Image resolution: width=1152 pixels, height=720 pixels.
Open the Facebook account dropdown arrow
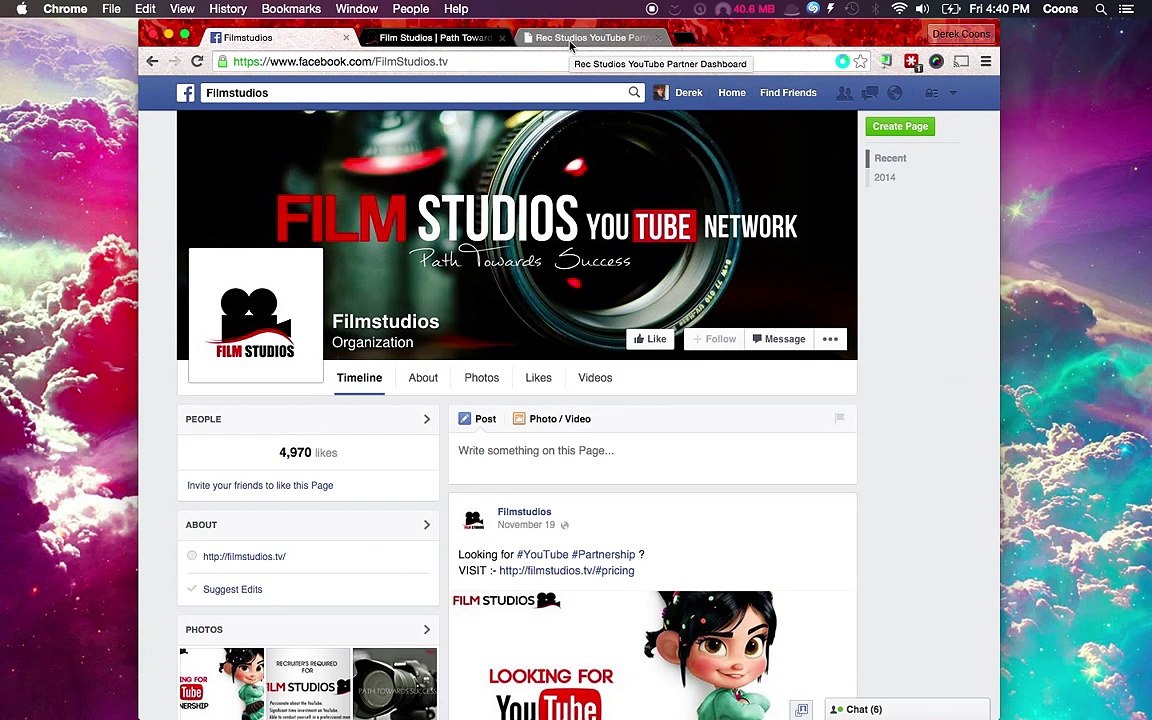953,93
